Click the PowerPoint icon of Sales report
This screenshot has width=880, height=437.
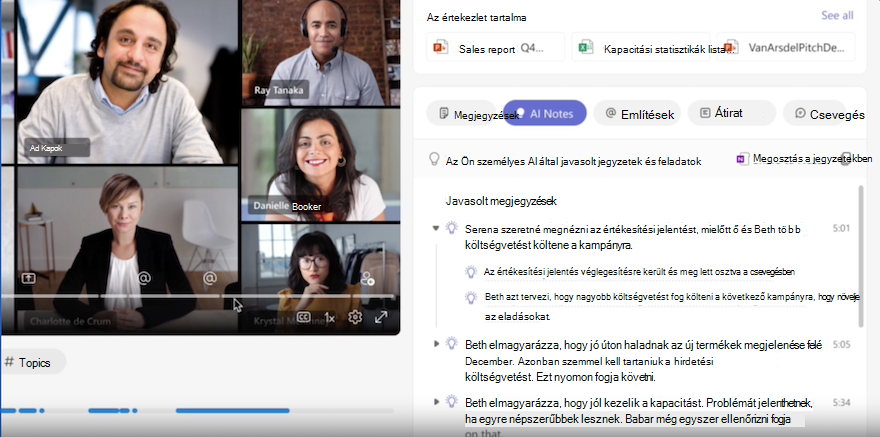click(x=441, y=48)
